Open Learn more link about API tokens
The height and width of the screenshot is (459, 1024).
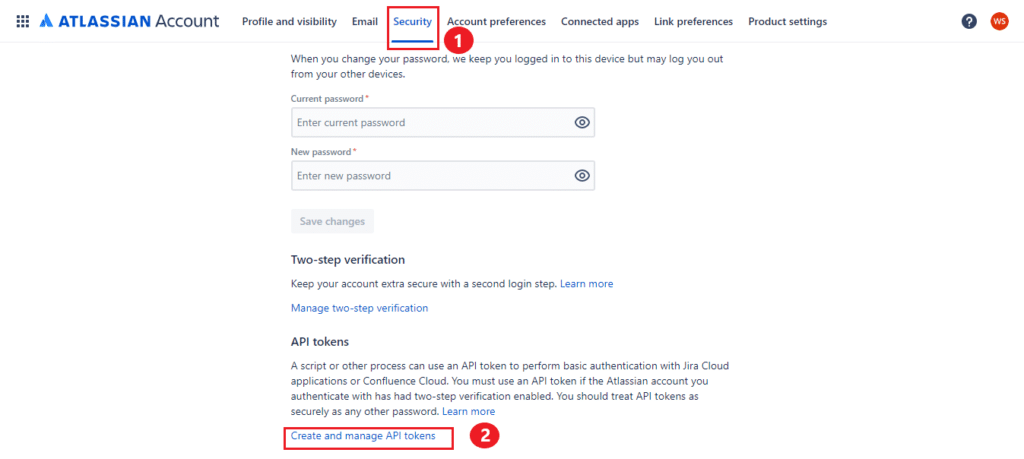click(x=468, y=412)
